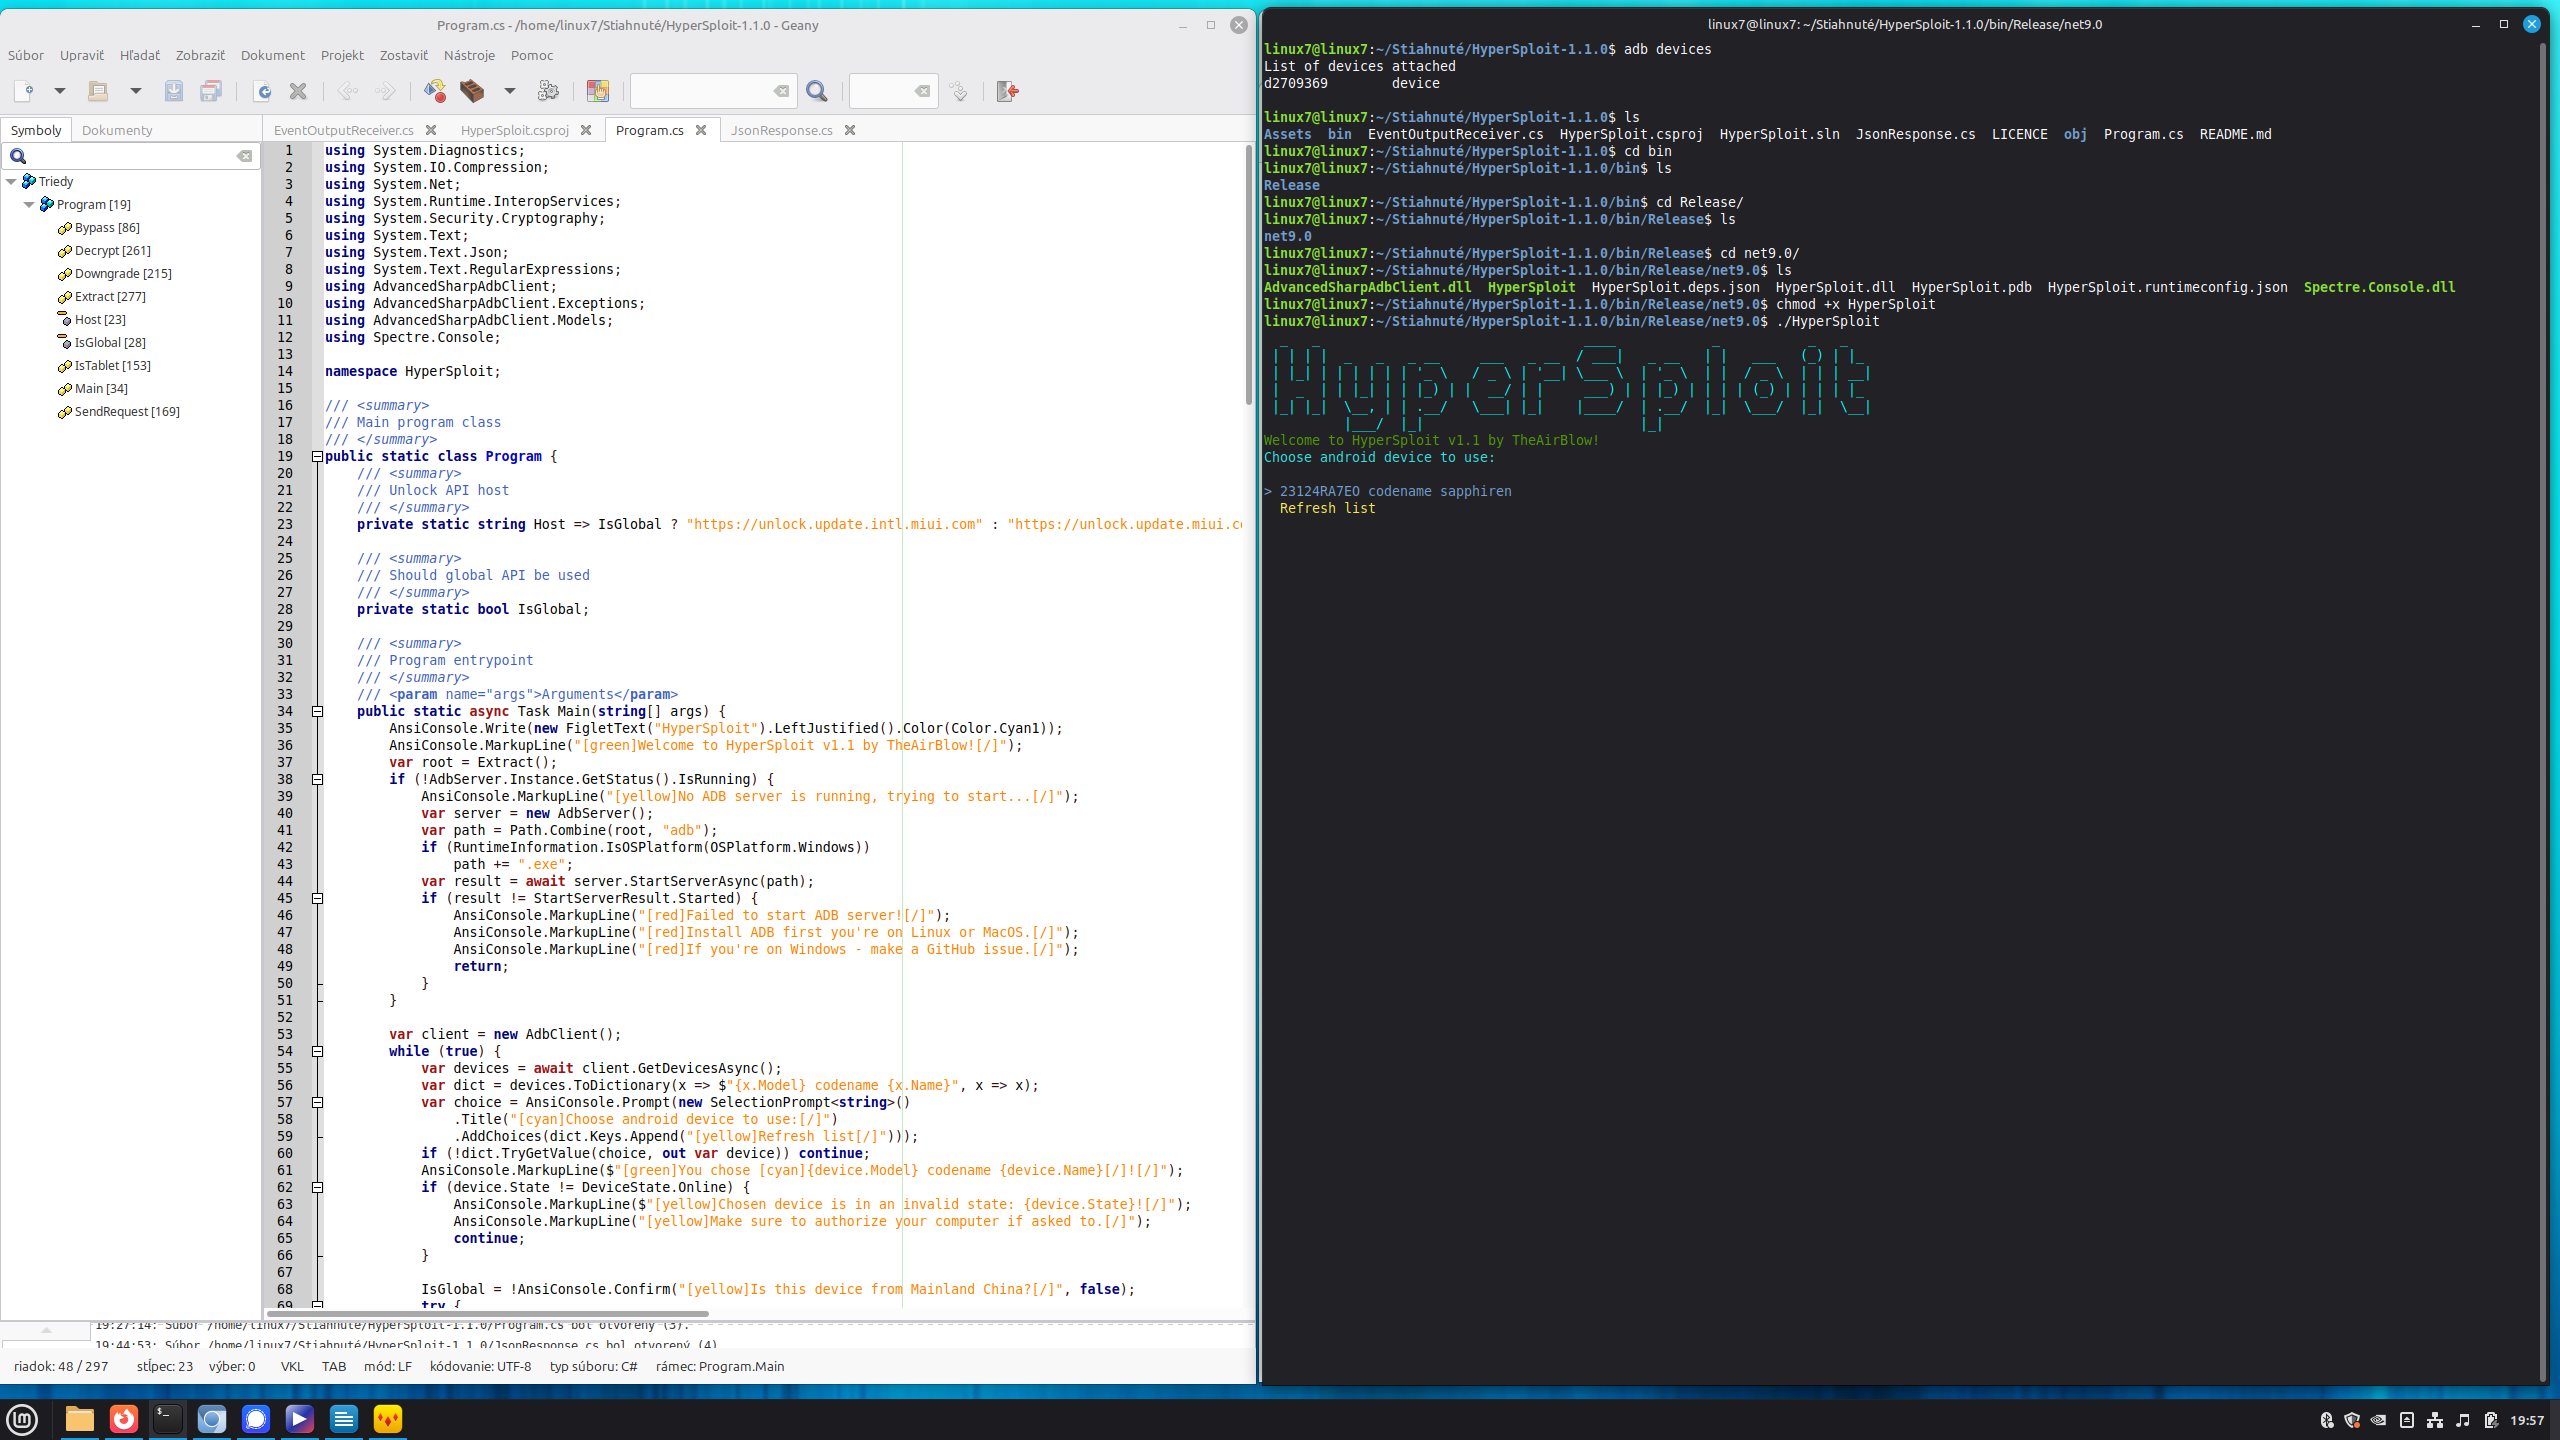Click the Save all files icon
Viewport: 2560px width, 1440px height.
[211, 91]
